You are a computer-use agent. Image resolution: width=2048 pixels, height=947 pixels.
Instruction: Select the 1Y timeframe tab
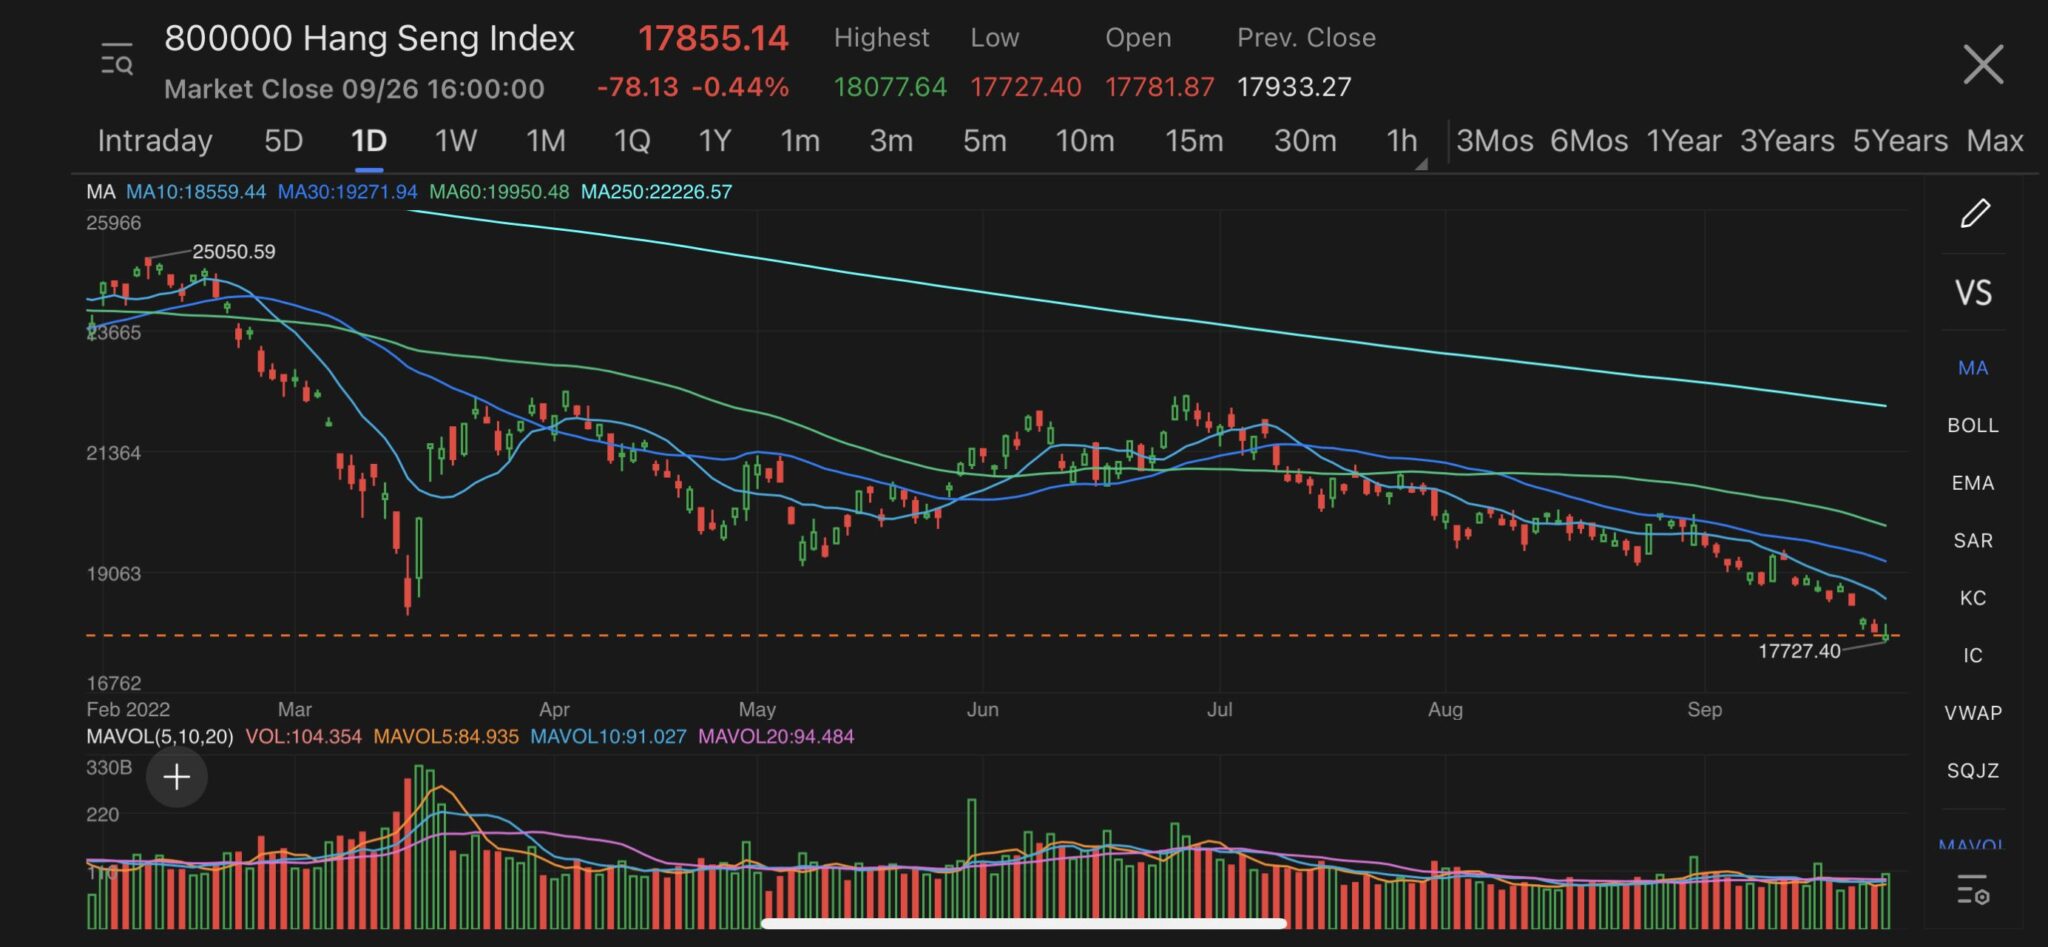(x=715, y=141)
